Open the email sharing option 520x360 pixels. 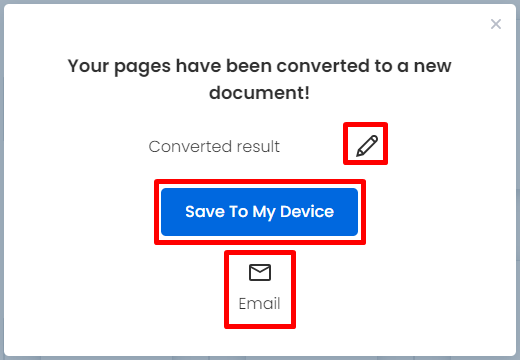(260, 287)
